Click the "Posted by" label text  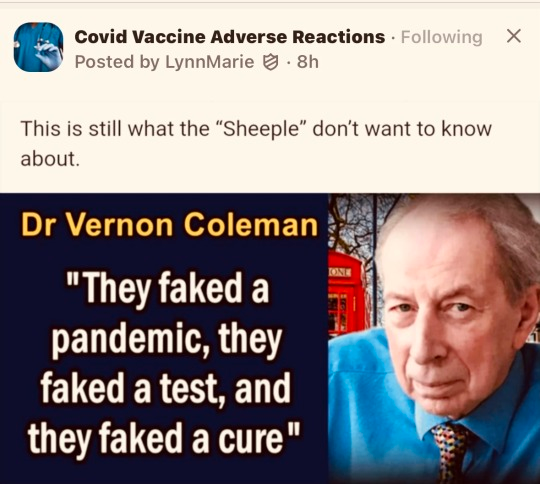[x=117, y=62]
